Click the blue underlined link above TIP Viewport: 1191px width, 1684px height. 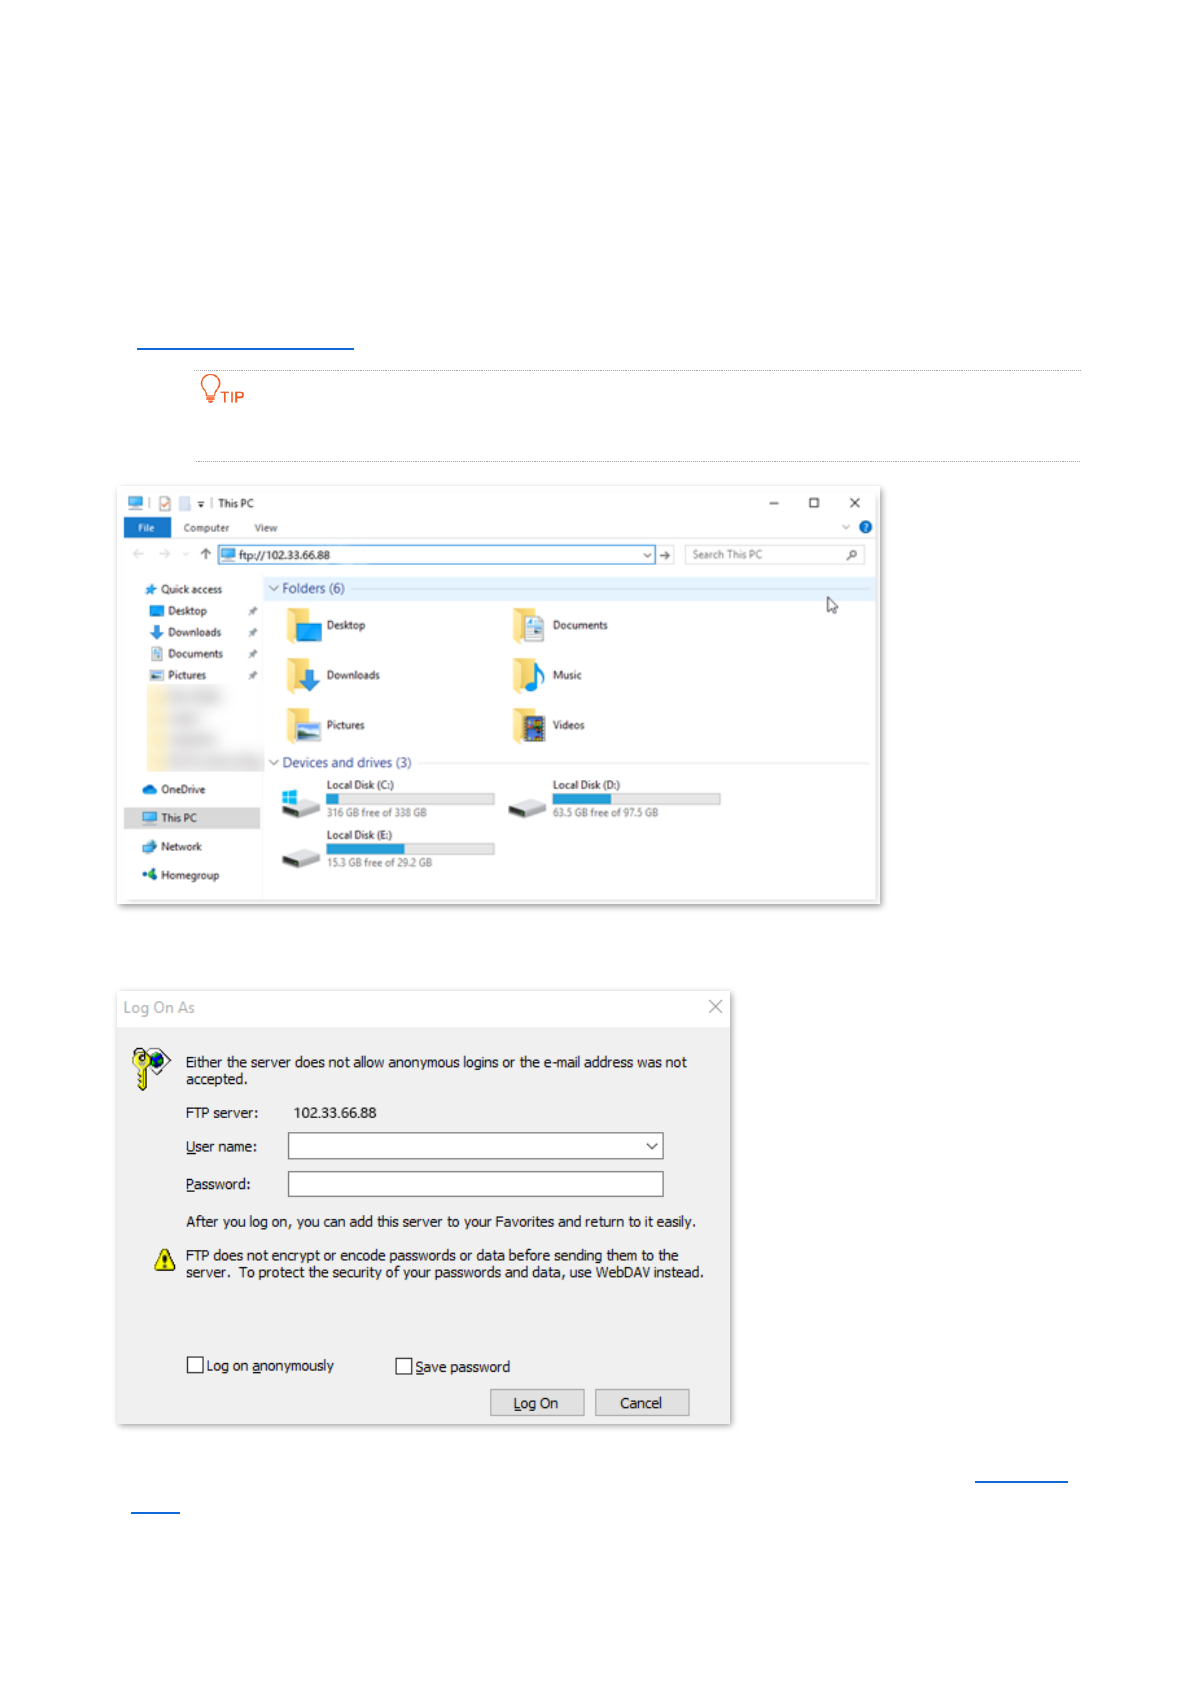[x=245, y=346]
